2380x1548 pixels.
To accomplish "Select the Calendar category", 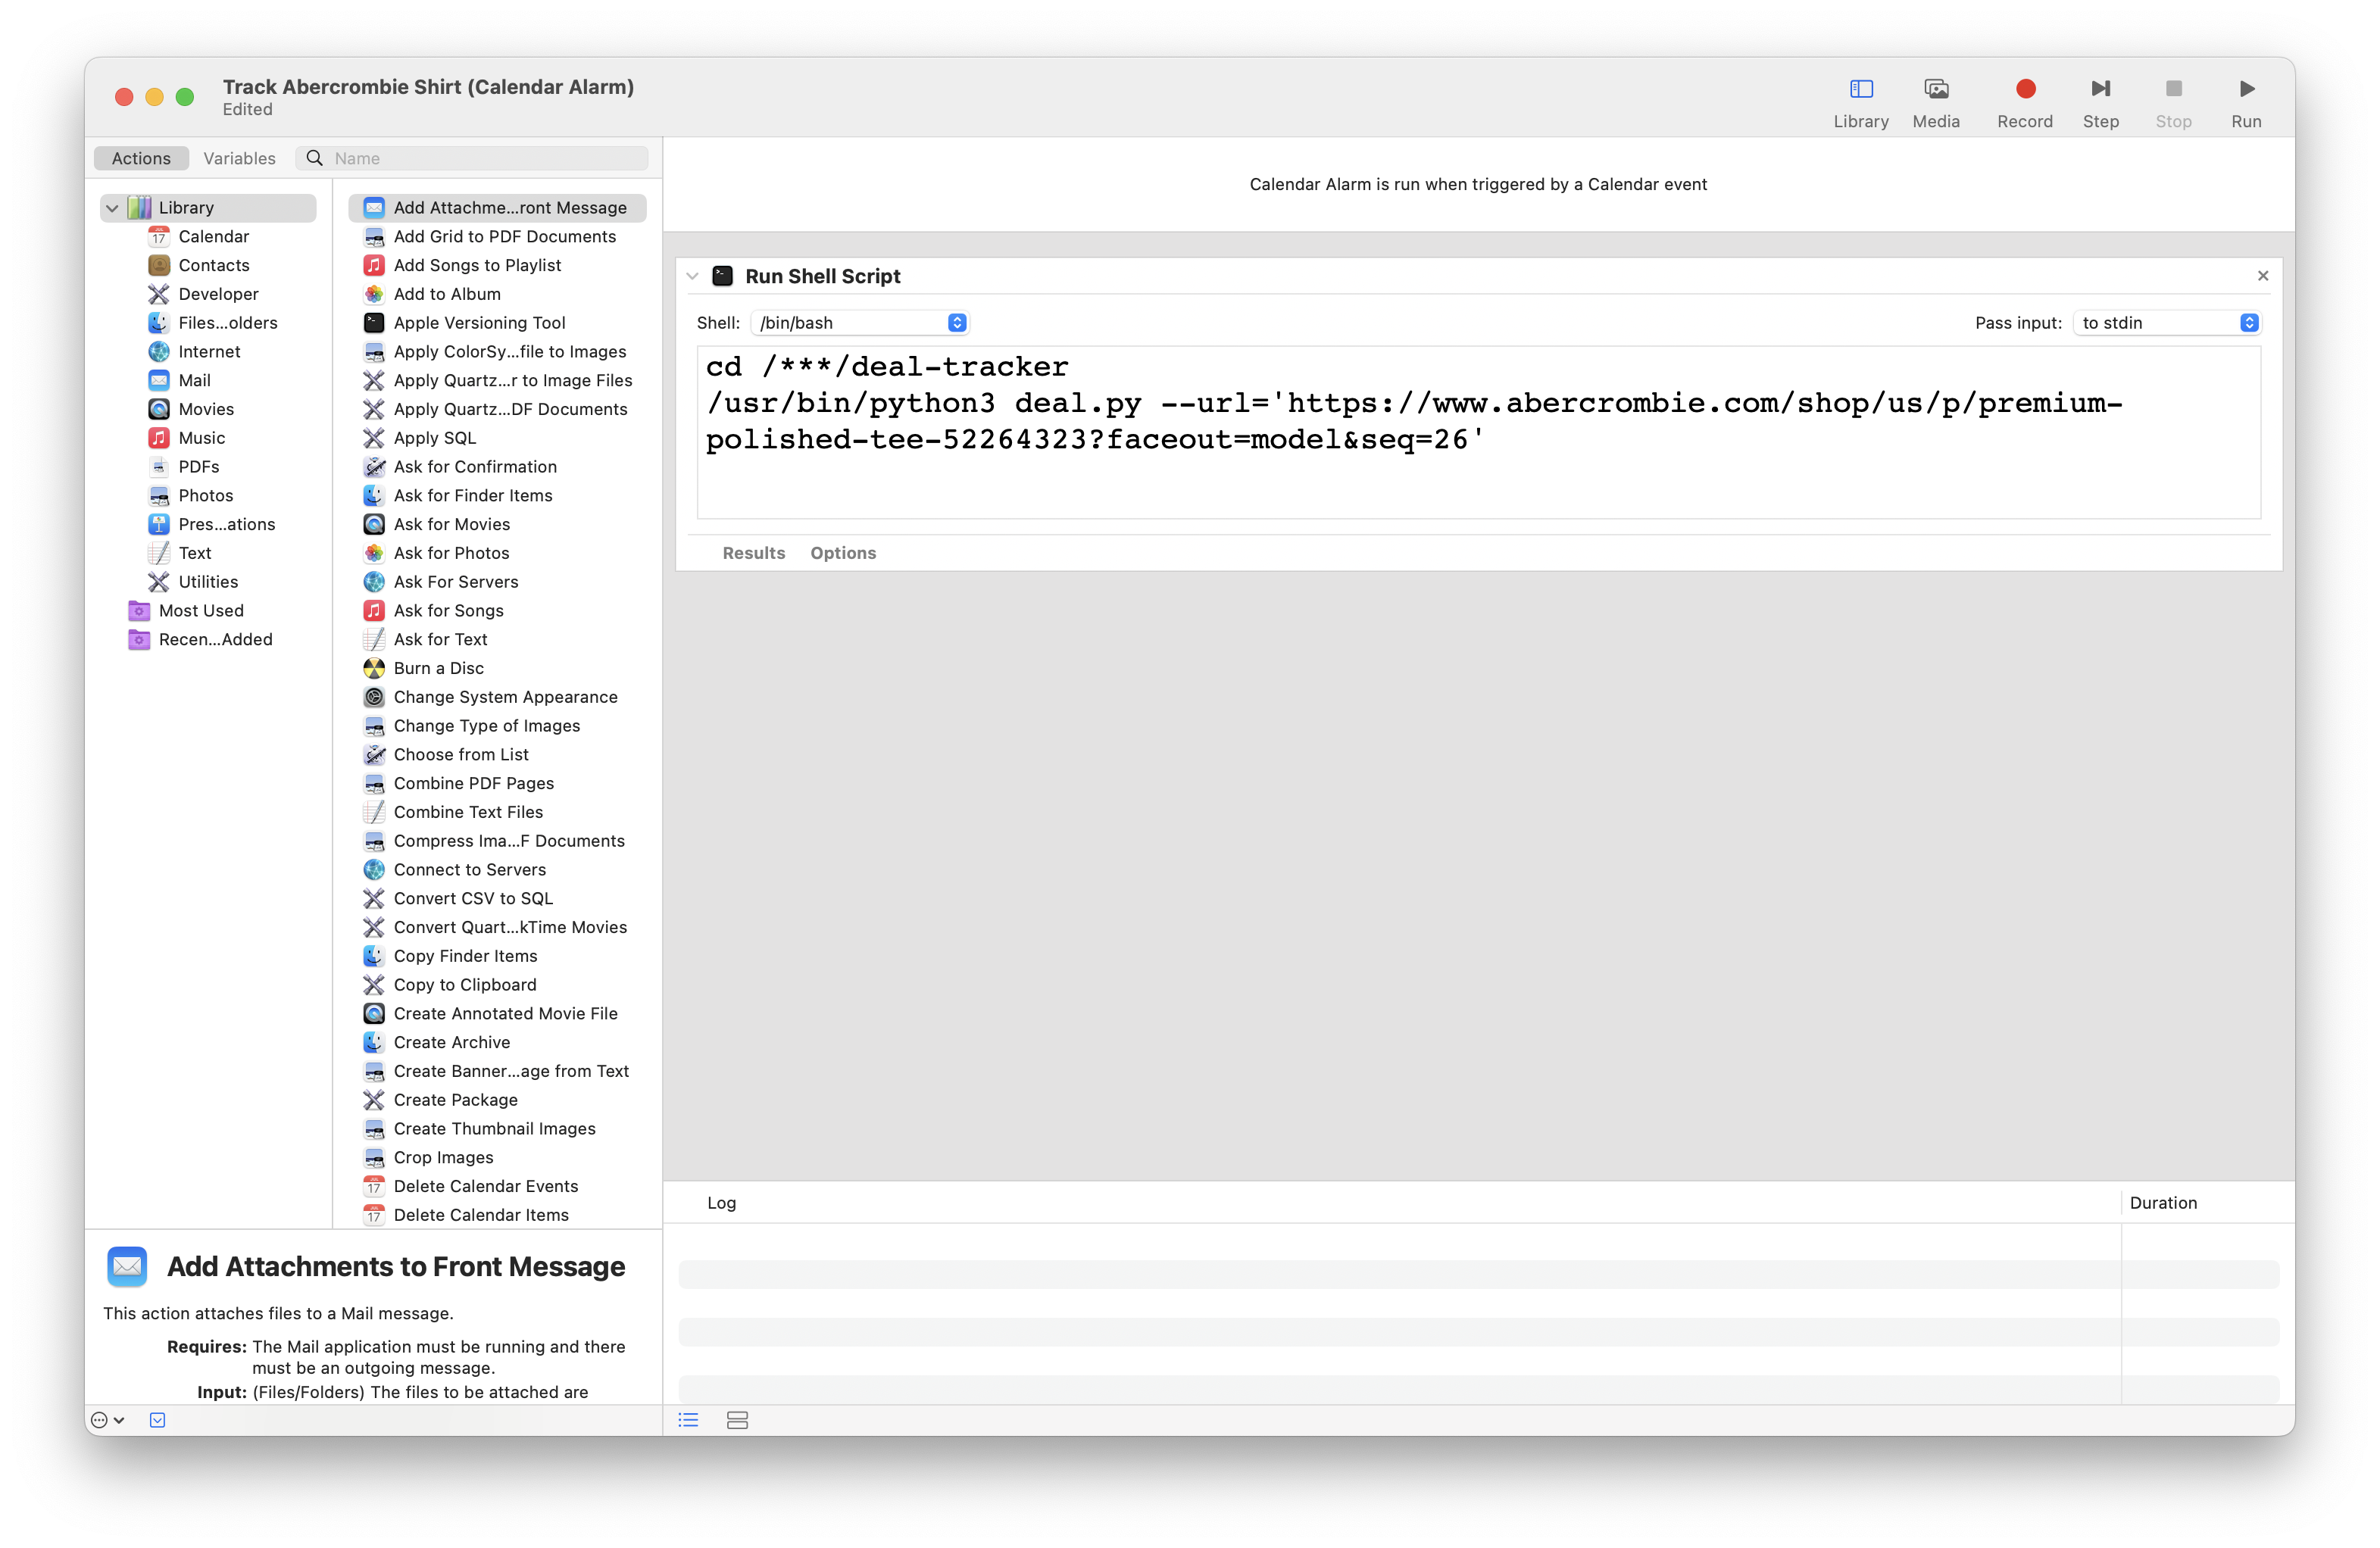I will pos(213,236).
